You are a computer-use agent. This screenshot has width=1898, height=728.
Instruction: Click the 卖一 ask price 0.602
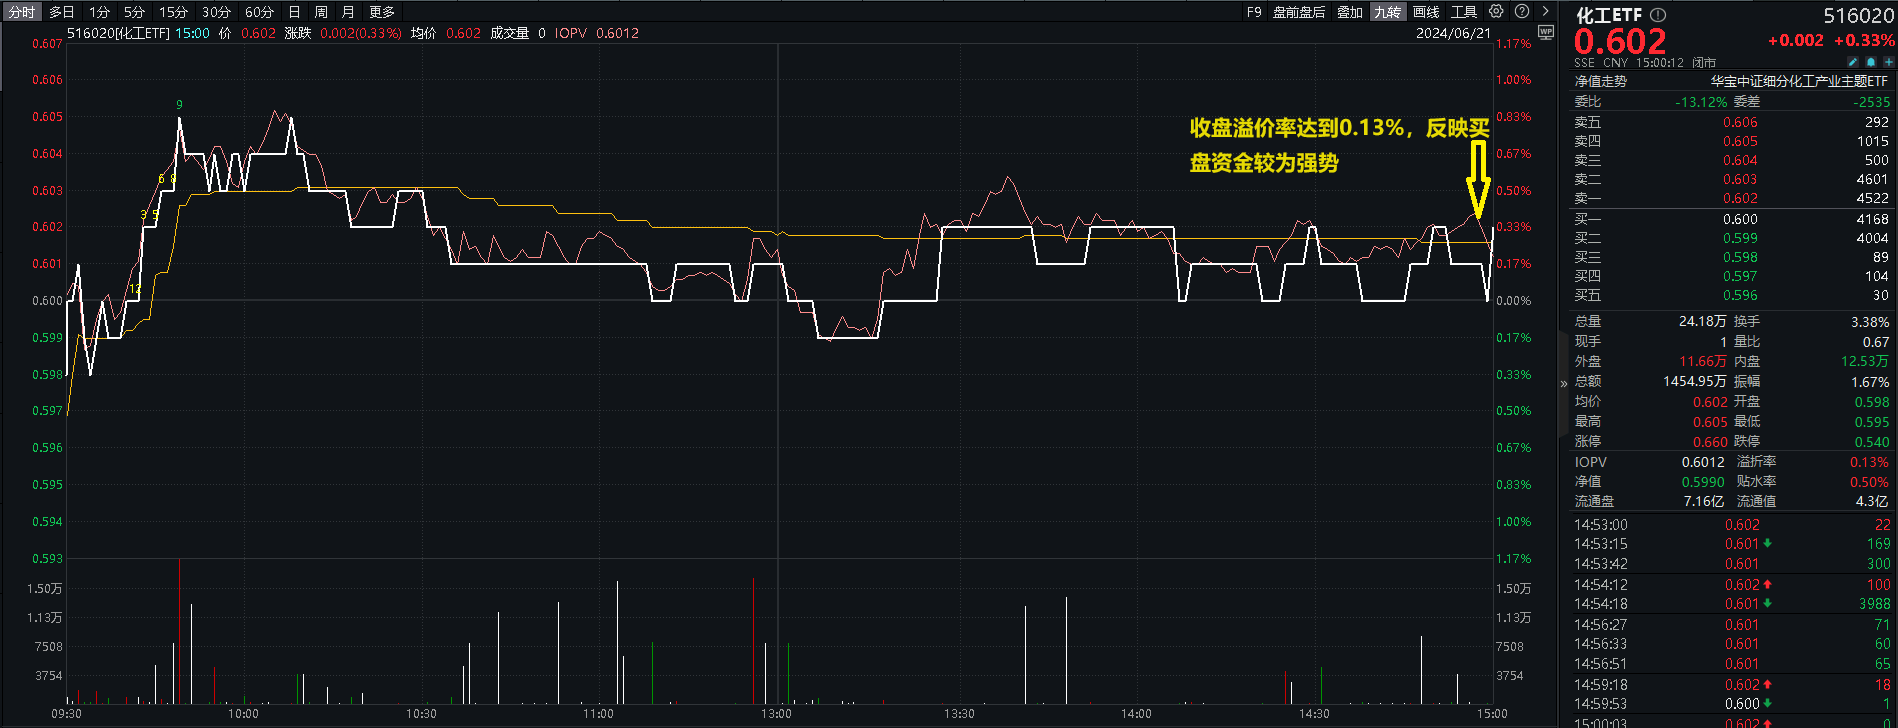click(1740, 198)
